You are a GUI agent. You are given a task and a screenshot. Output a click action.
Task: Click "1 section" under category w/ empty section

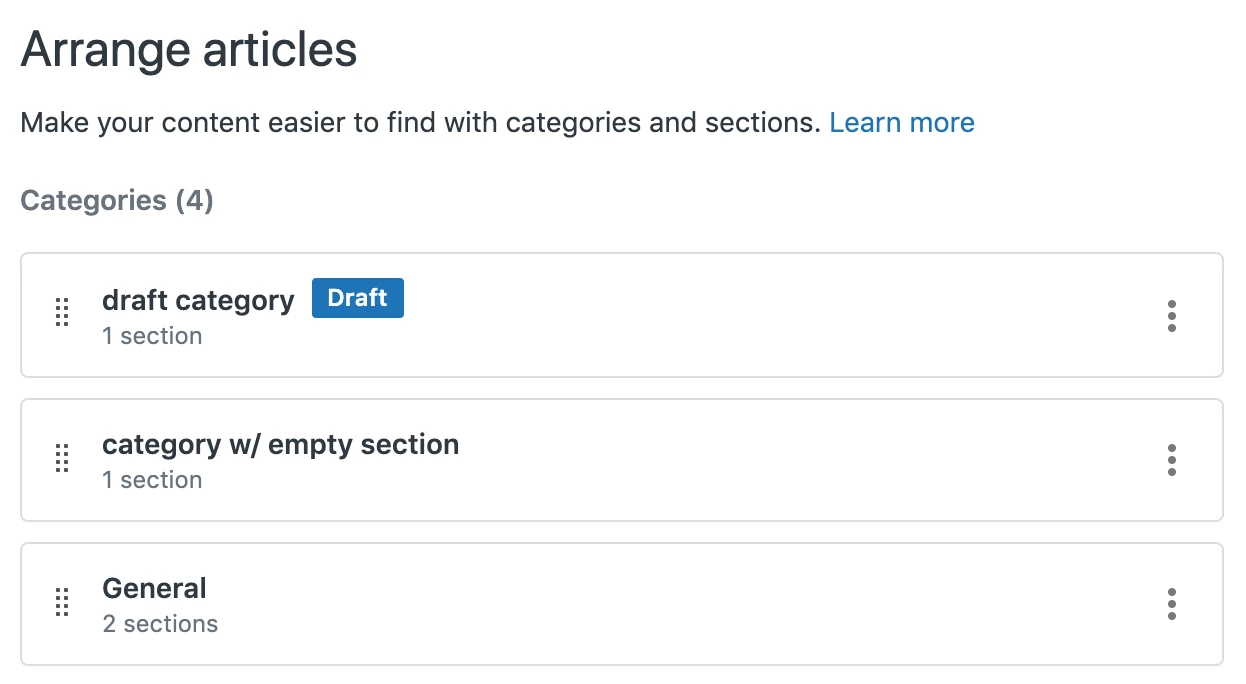click(152, 480)
